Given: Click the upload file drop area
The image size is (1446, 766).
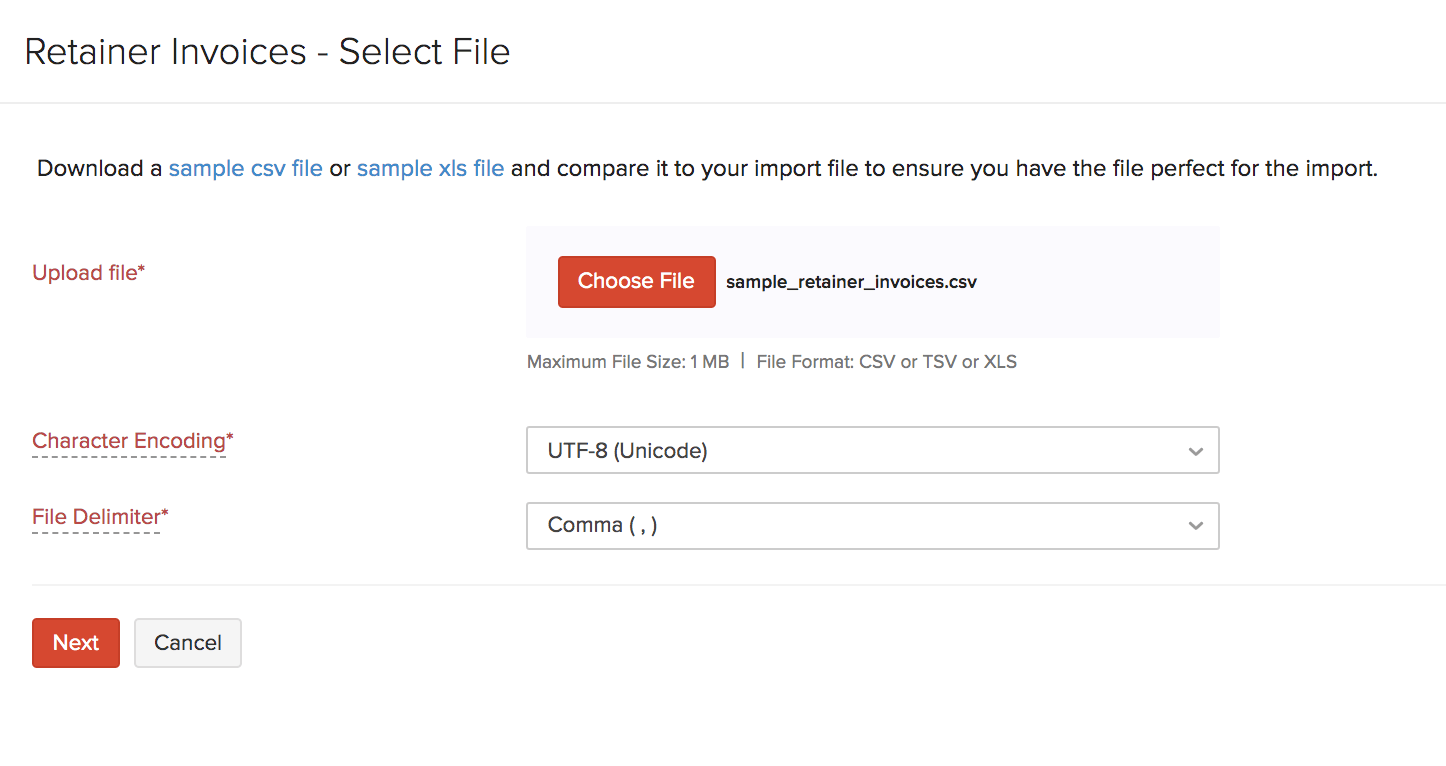Looking at the screenshot, I should click(1100, 281).
